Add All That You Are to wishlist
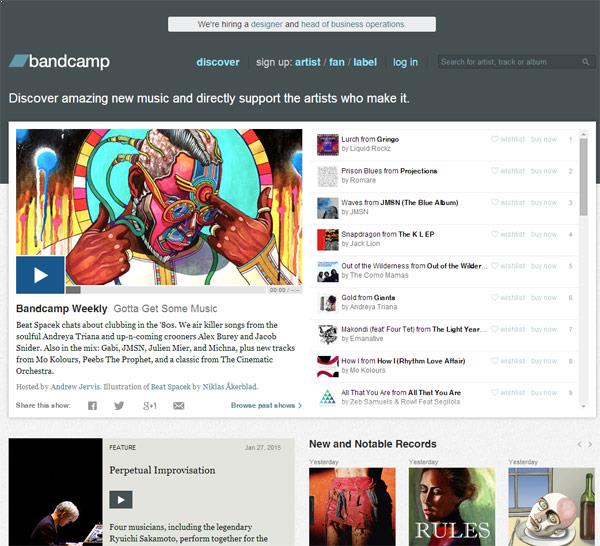Image resolution: width=600 pixels, height=546 pixels. (508, 393)
